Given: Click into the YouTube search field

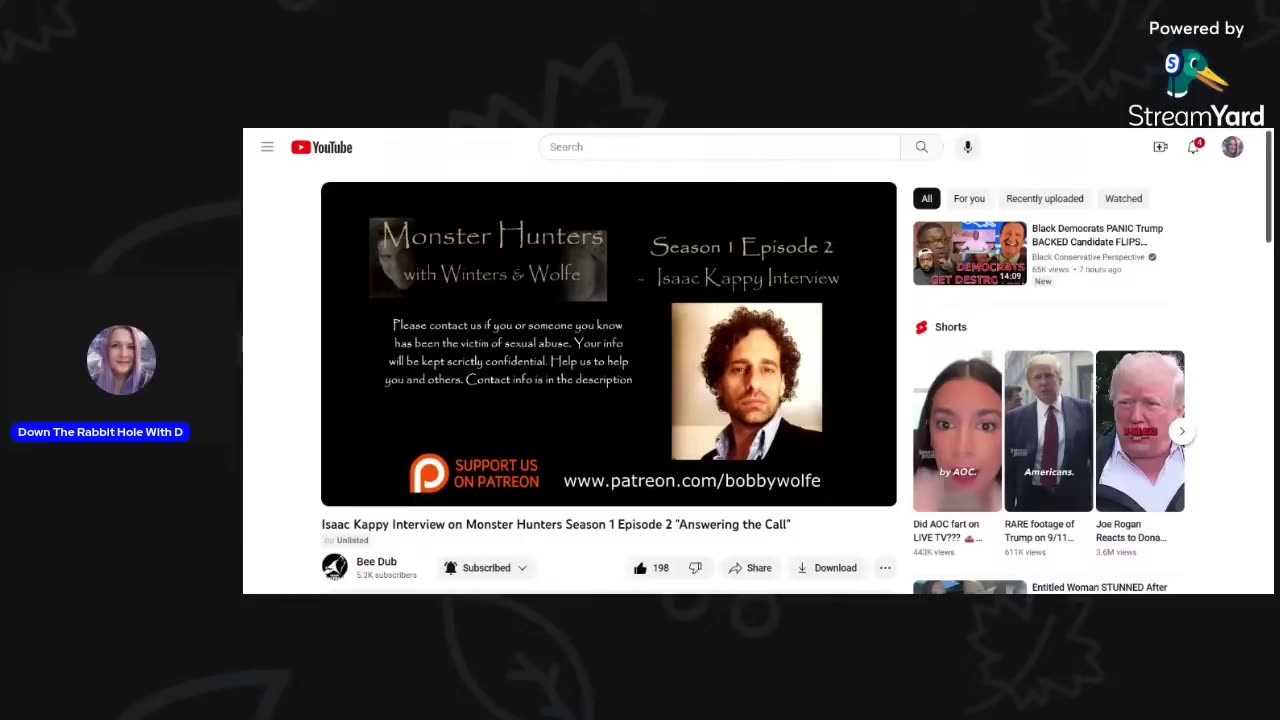Looking at the screenshot, I should 719,147.
